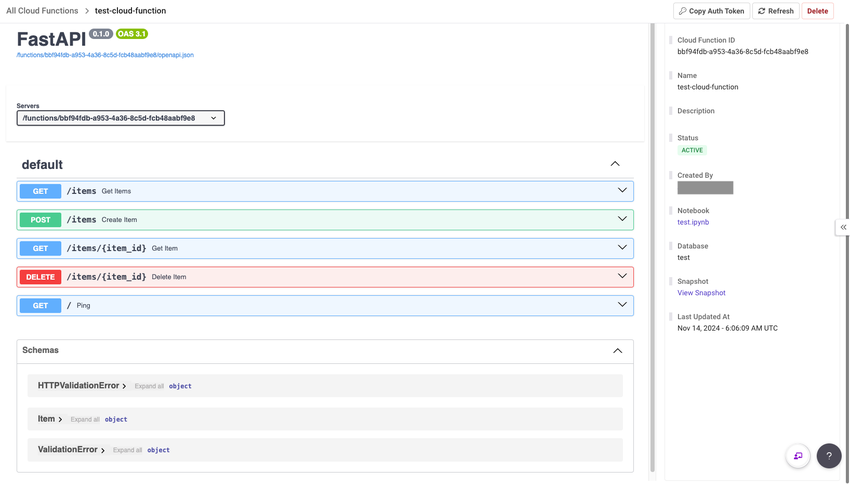850x485 pixels.
Task: Click the red DELETE method badge
Action: click(40, 277)
